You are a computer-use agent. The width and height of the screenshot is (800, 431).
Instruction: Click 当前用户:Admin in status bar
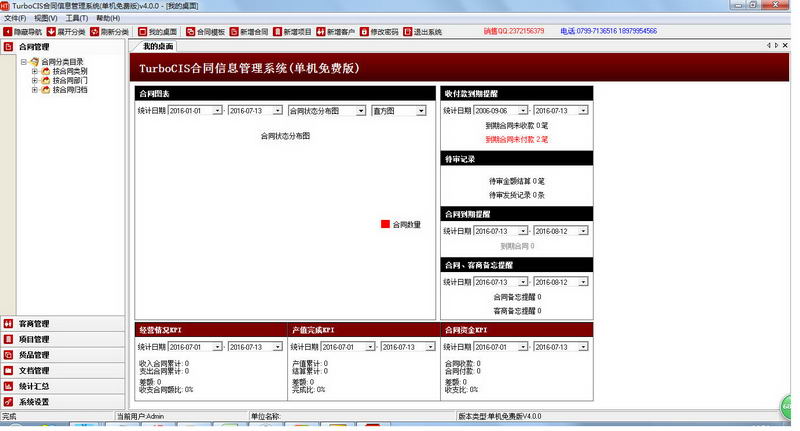(140, 416)
